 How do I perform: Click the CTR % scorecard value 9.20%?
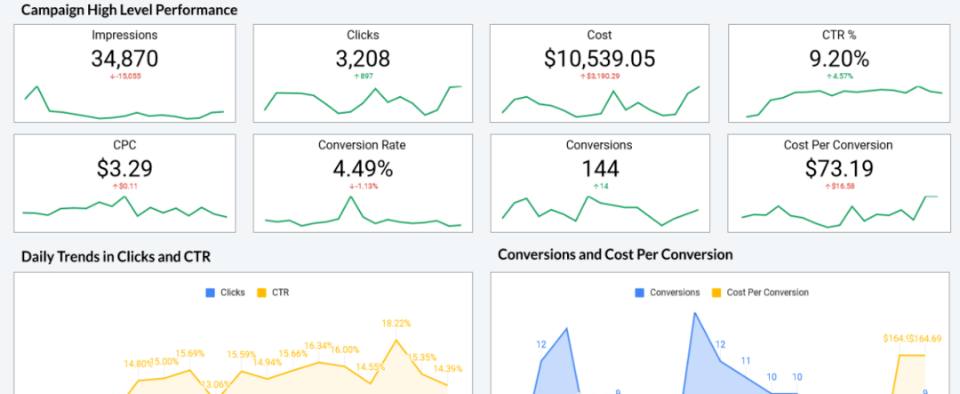point(838,59)
